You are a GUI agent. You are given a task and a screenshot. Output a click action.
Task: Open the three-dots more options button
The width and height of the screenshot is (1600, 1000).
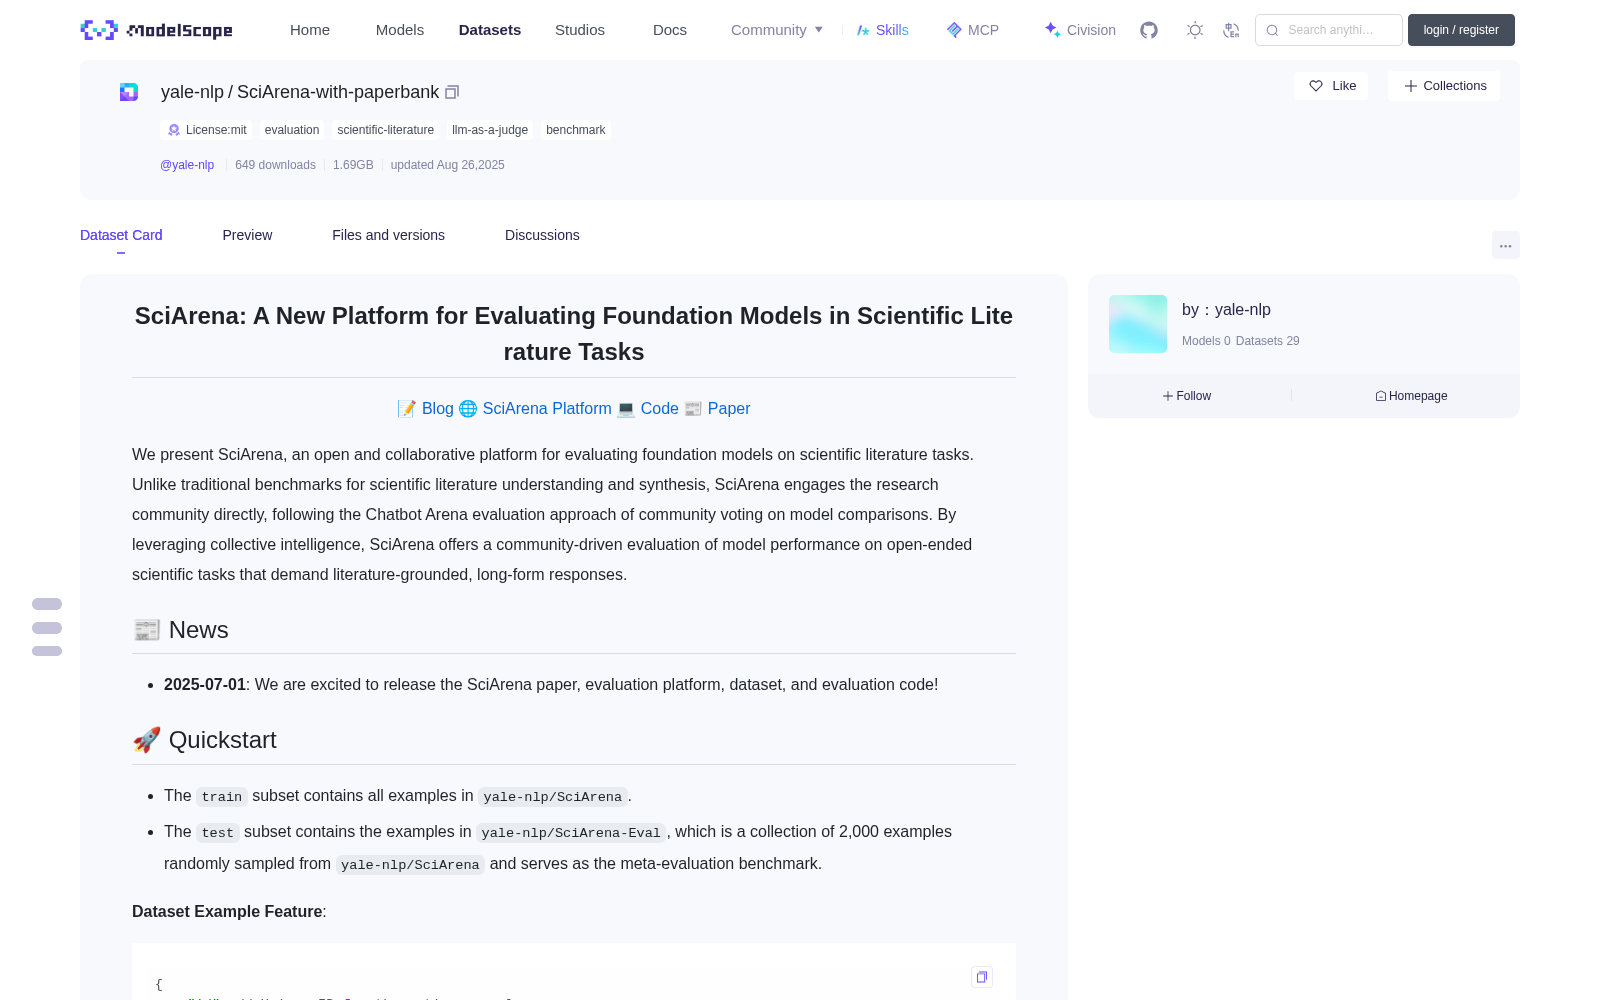click(x=1505, y=245)
